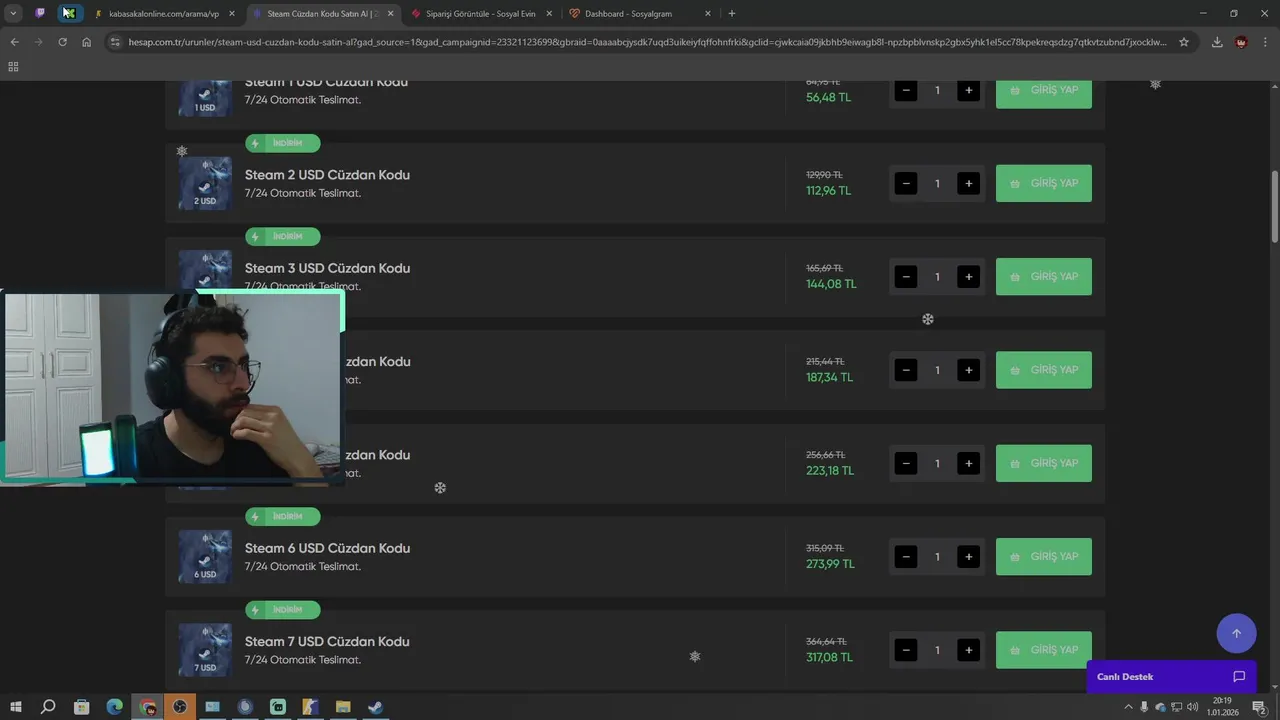Open the Chrome three-dot menu
Image resolution: width=1280 pixels, height=720 pixels.
click(x=1265, y=42)
